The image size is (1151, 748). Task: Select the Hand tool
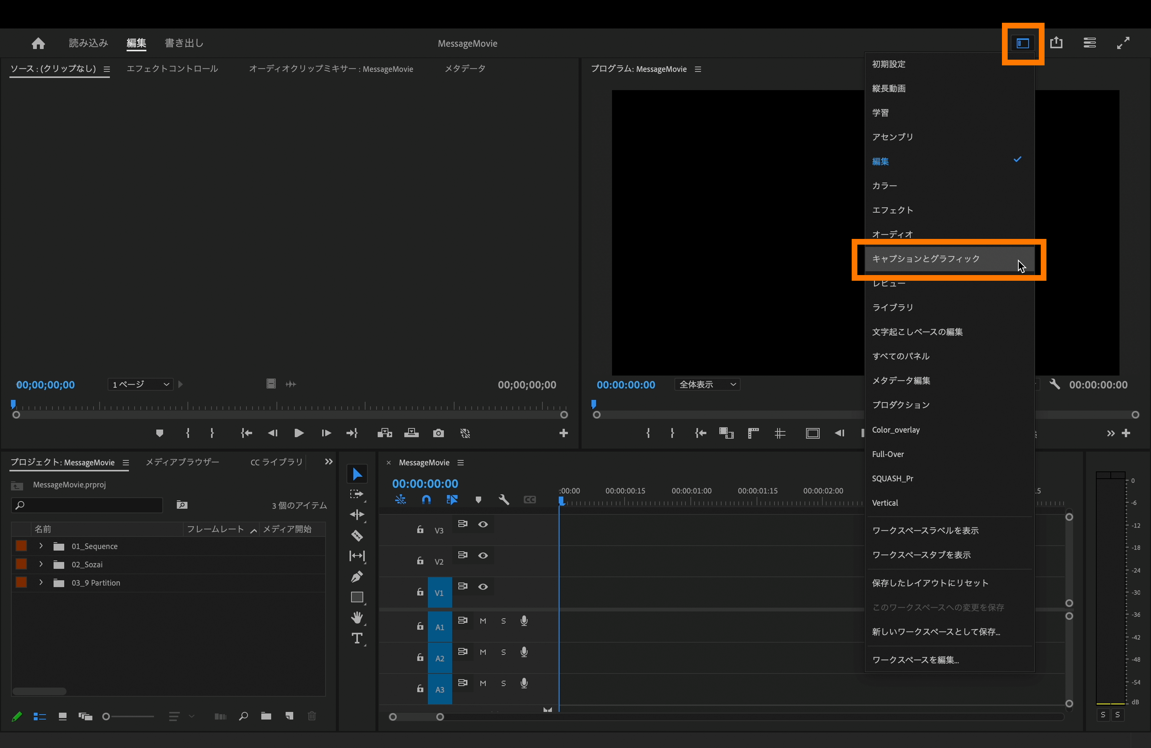(357, 617)
